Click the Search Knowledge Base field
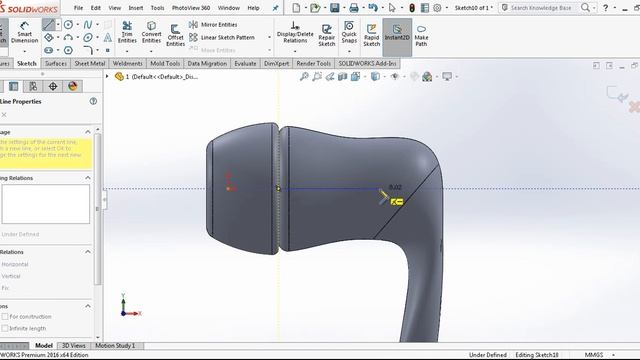640x360 pixels. point(541,8)
